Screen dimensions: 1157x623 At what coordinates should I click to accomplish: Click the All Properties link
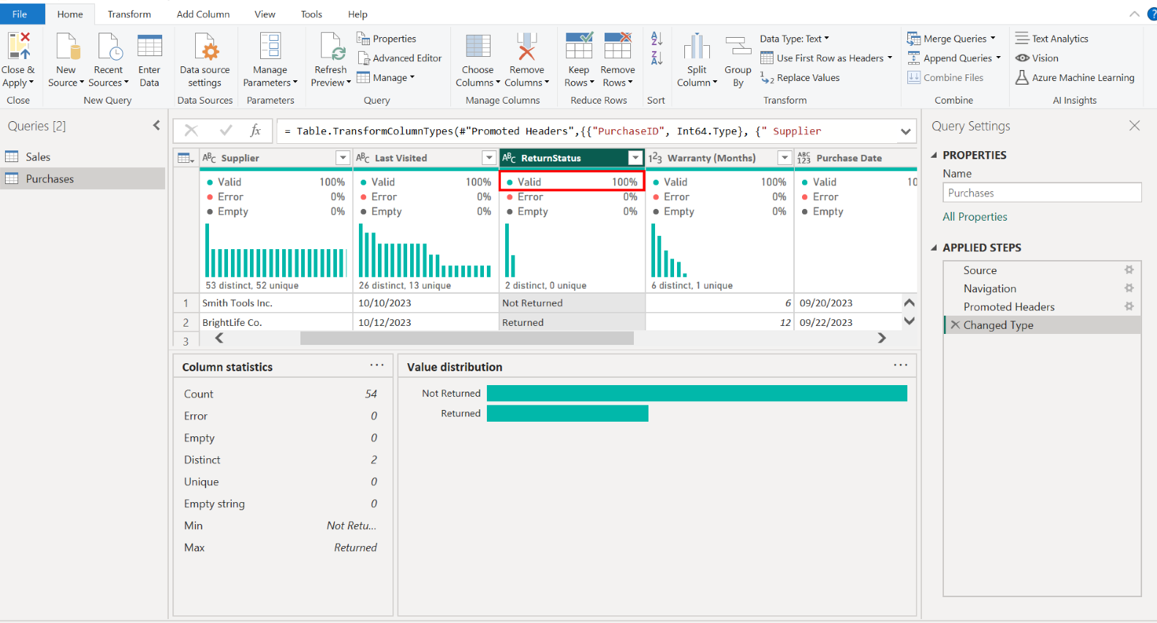point(974,217)
